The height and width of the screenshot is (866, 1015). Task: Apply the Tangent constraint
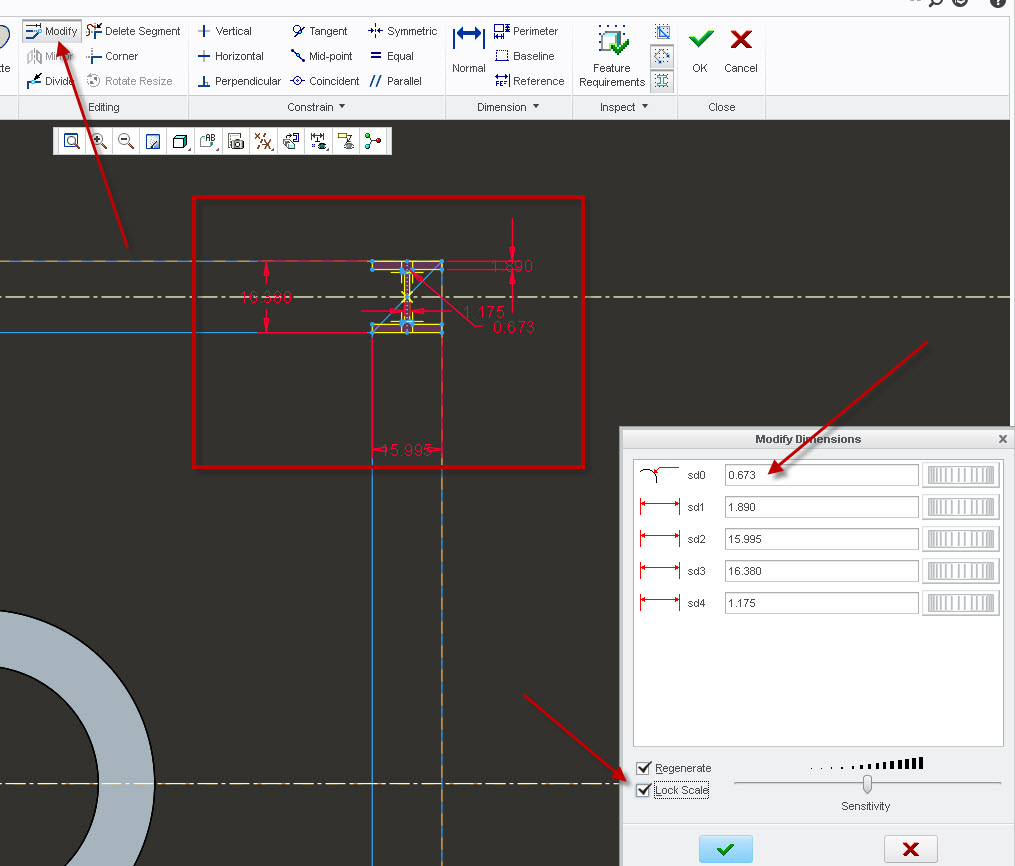(x=319, y=31)
